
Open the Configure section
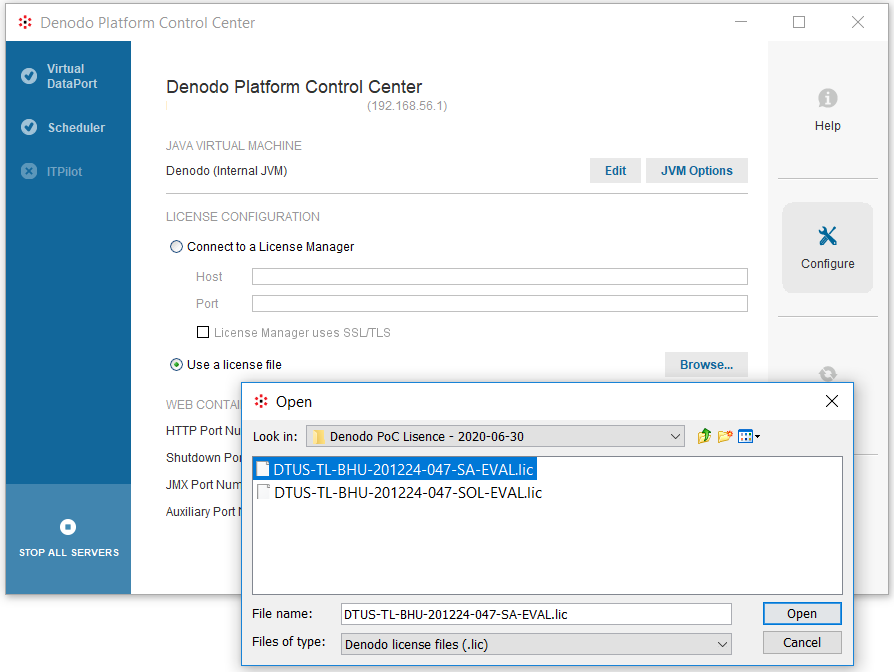[827, 247]
